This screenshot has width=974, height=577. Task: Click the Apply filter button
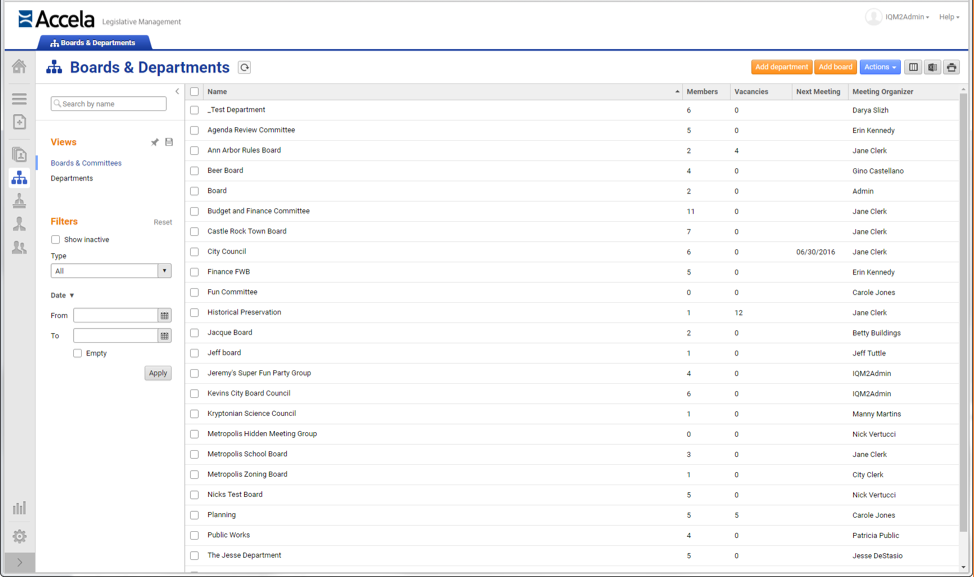point(158,373)
